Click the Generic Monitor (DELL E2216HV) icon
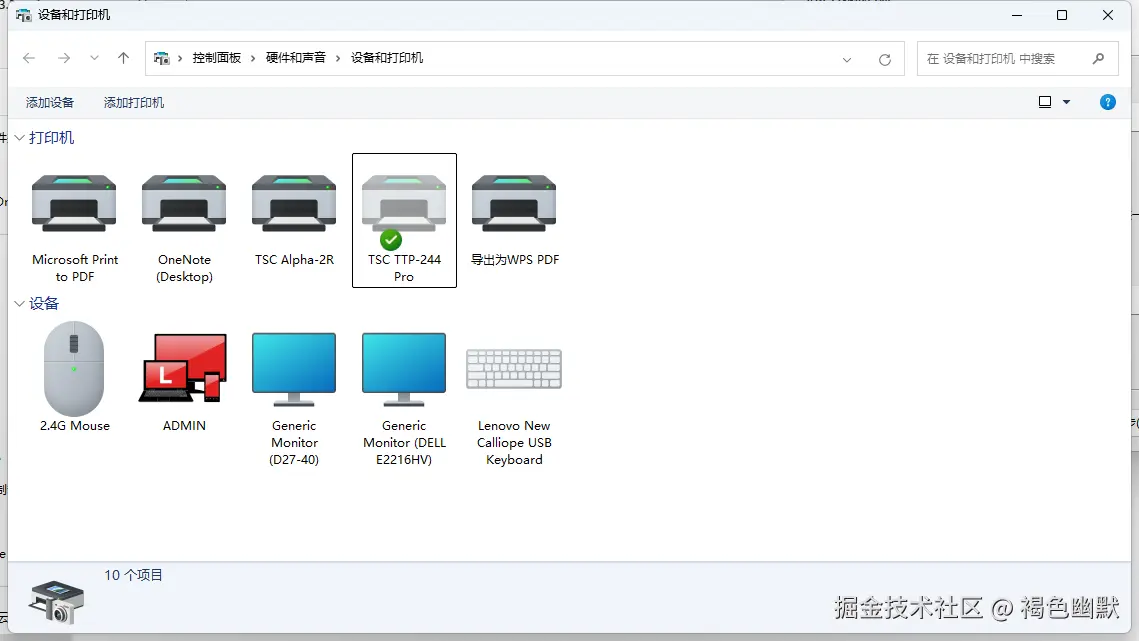1139x641 pixels. click(x=404, y=368)
